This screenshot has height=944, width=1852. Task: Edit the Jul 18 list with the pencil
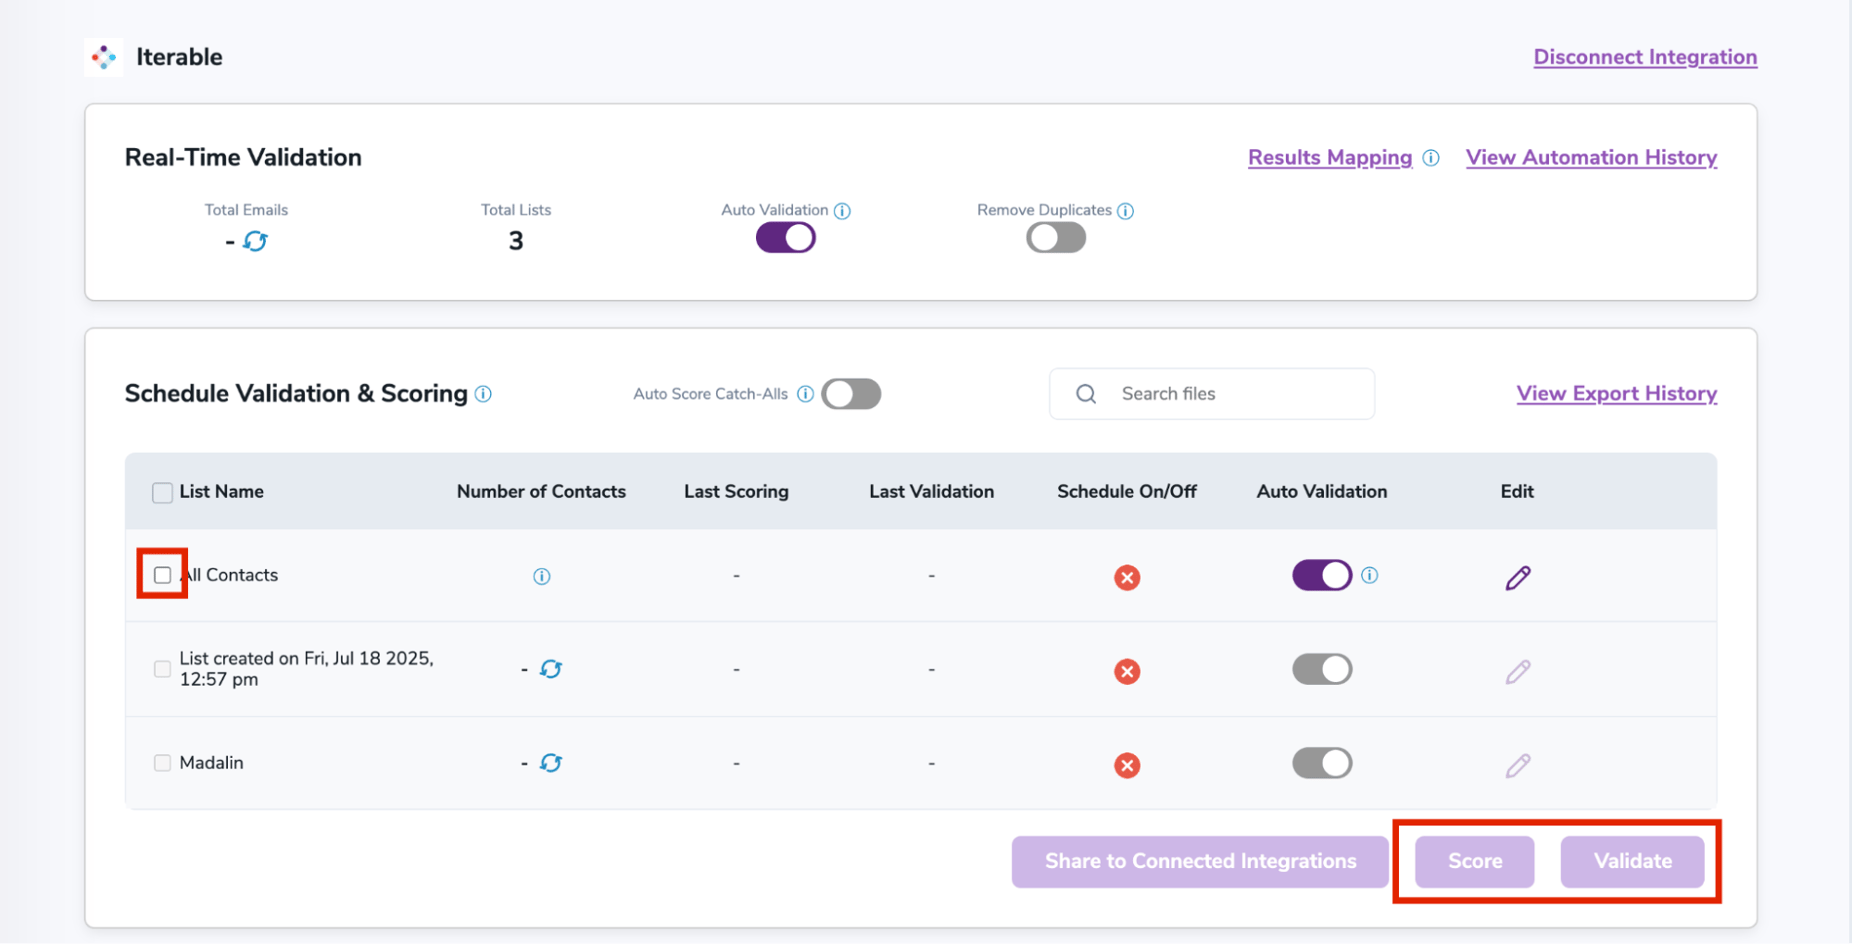click(1518, 671)
